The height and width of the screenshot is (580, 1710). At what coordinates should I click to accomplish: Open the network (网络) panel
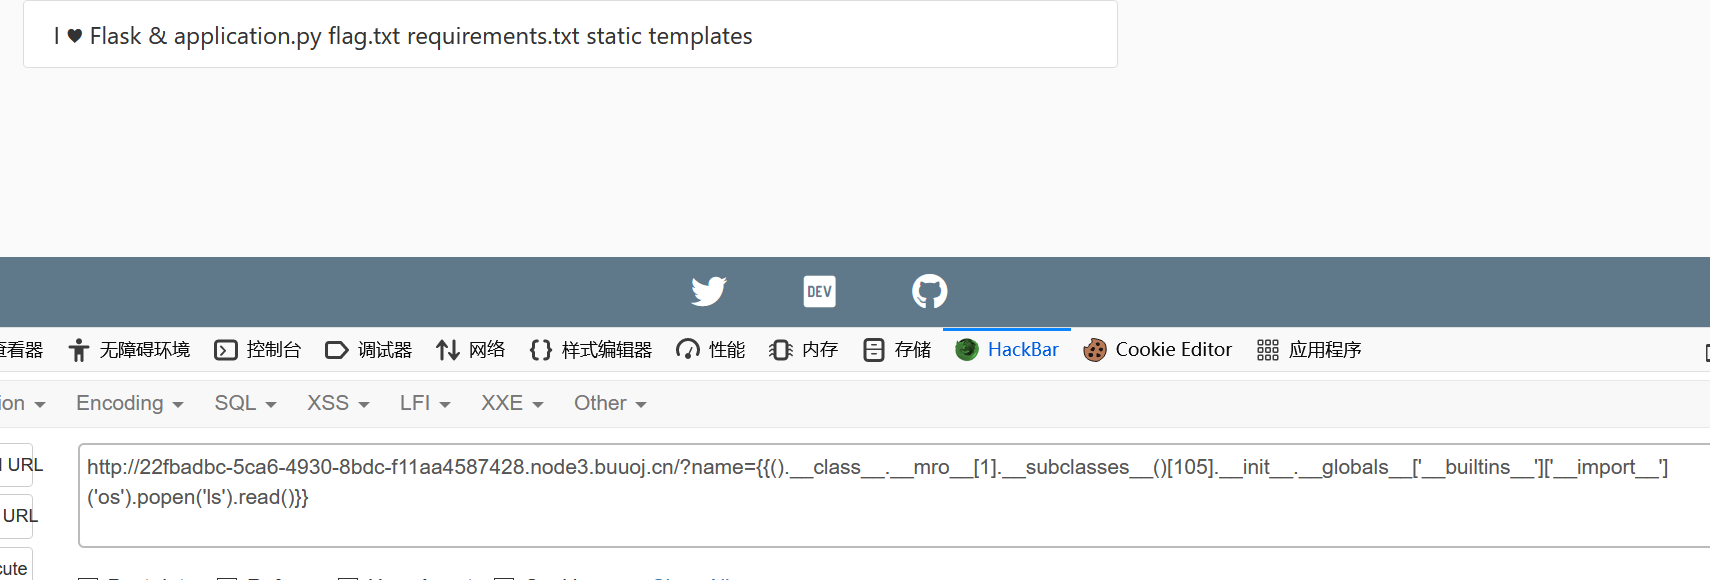pyautogui.click(x=471, y=350)
